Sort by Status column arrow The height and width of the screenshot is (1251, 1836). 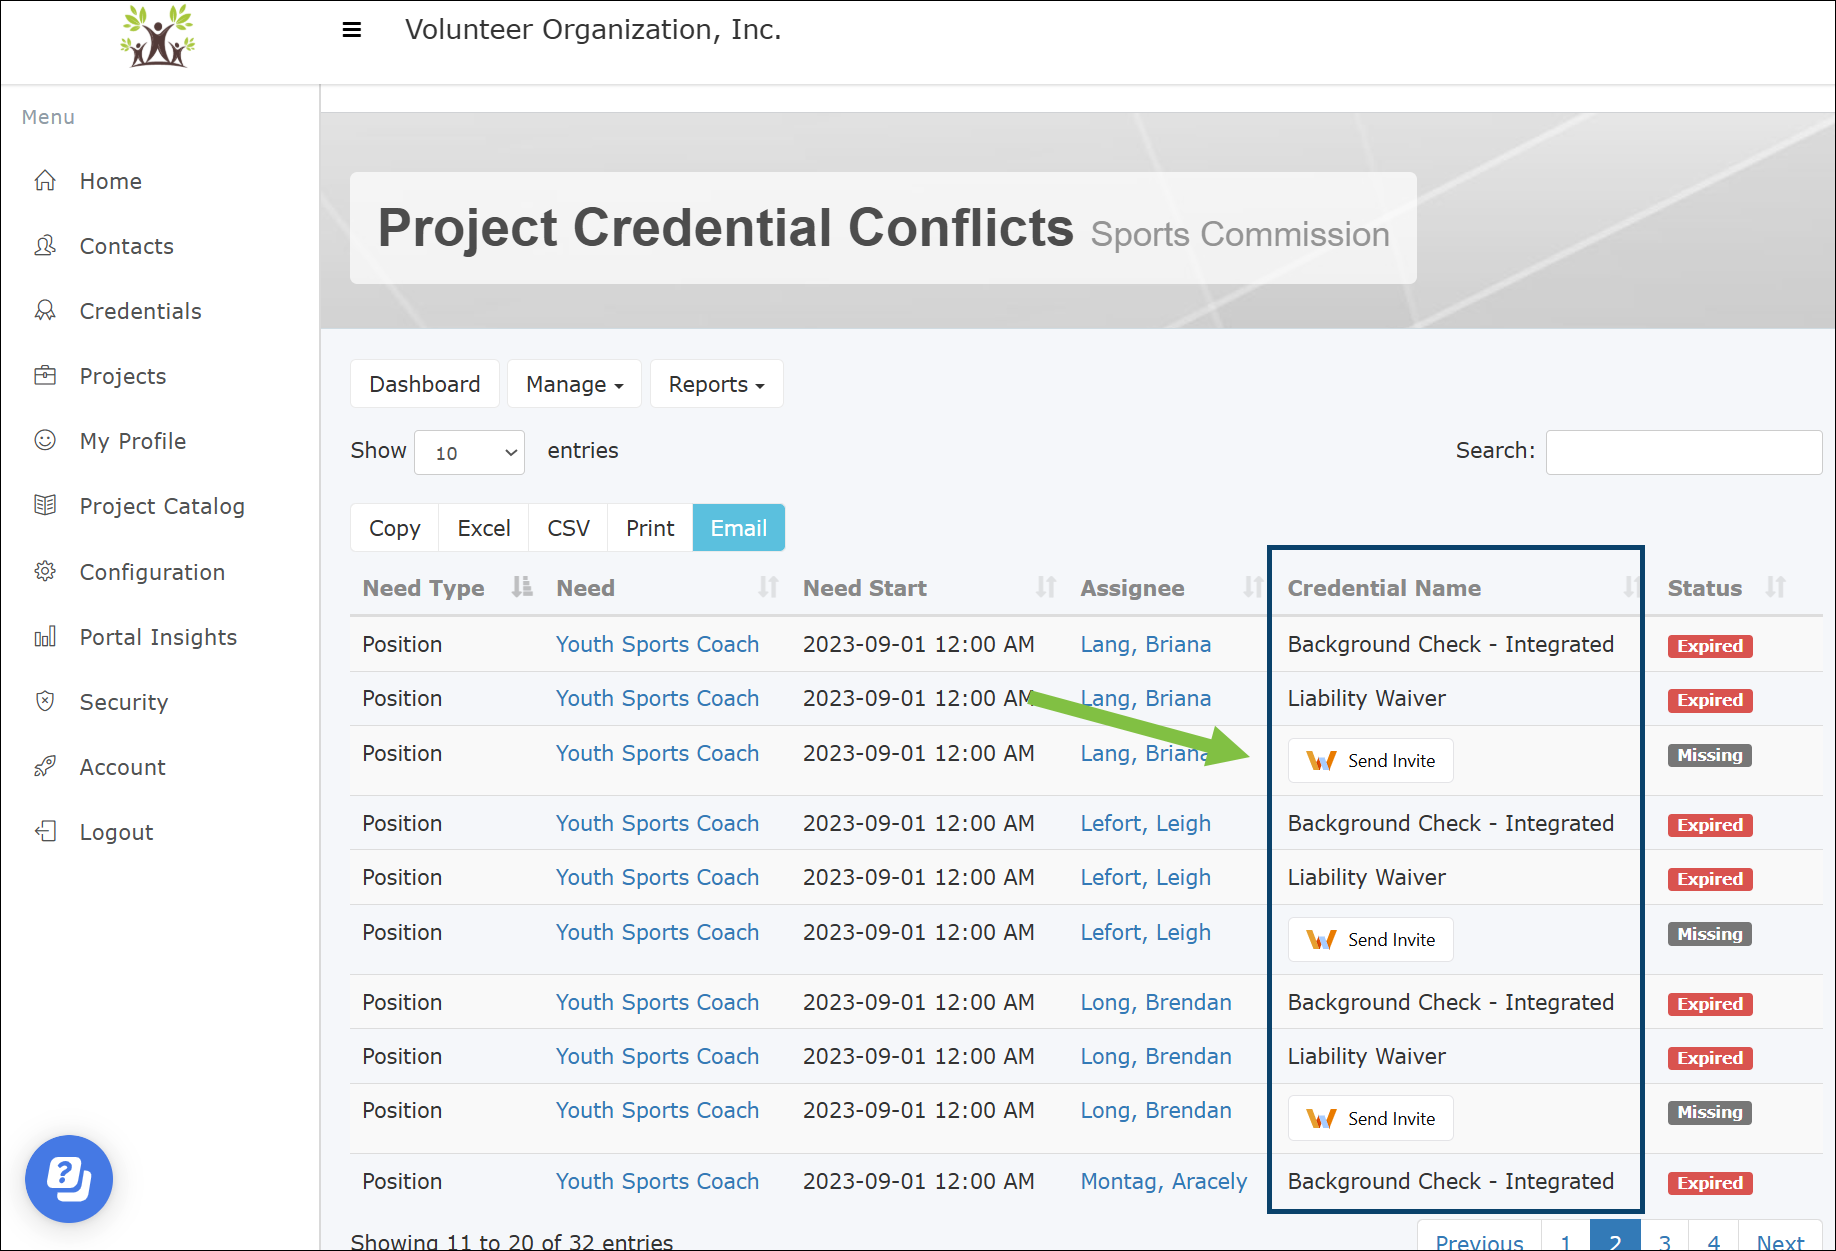1776,587
